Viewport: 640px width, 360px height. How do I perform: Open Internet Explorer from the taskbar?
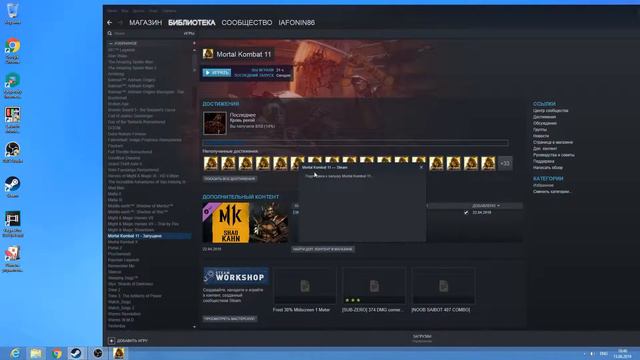pyautogui.click(x=15, y=353)
